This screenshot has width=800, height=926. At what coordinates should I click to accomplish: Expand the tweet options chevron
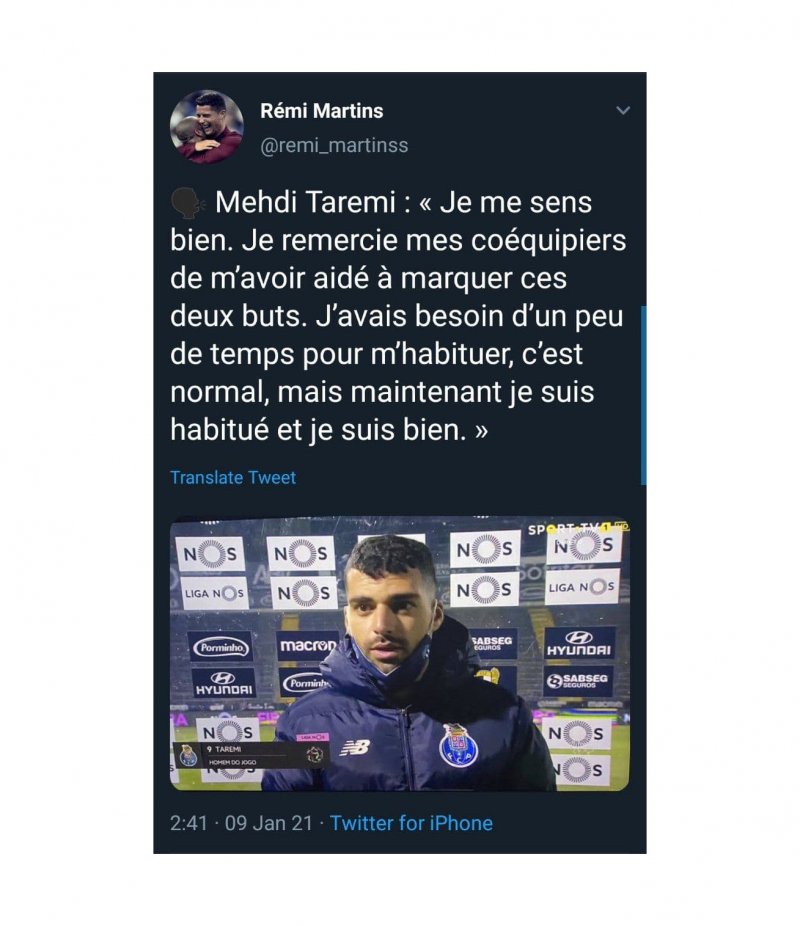click(x=623, y=110)
